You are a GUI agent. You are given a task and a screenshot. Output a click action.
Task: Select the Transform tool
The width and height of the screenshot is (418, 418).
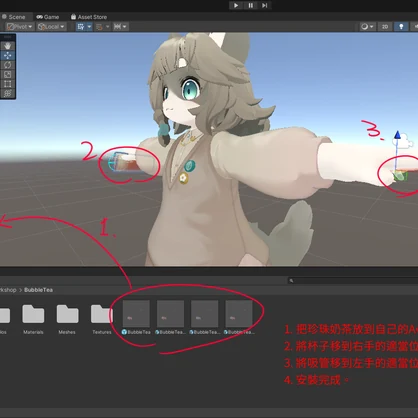tap(8, 93)
